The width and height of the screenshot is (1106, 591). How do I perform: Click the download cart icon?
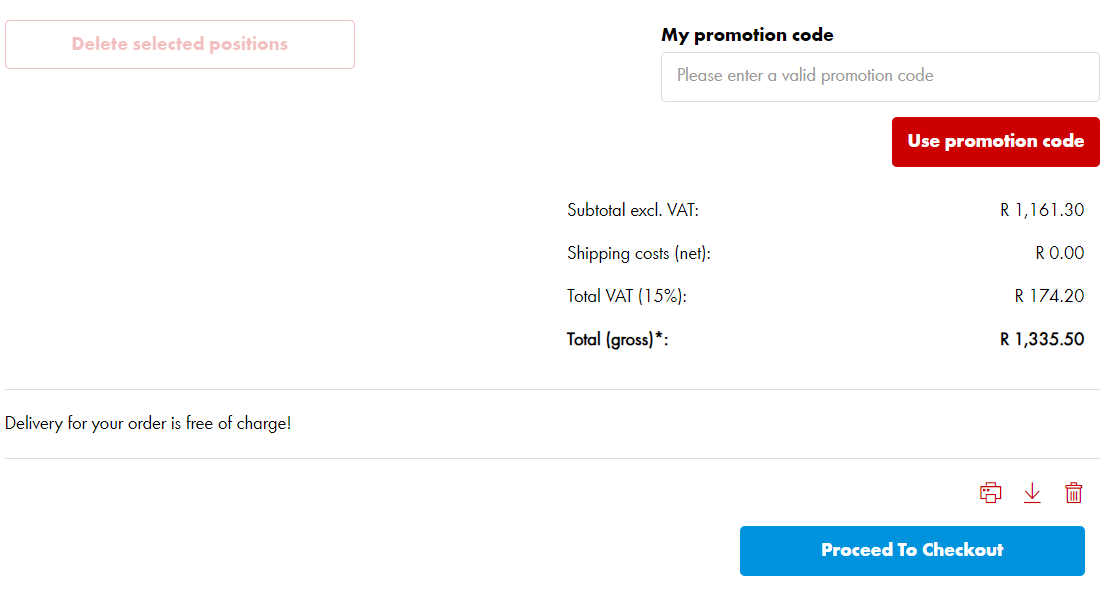tap(1032, 493)
